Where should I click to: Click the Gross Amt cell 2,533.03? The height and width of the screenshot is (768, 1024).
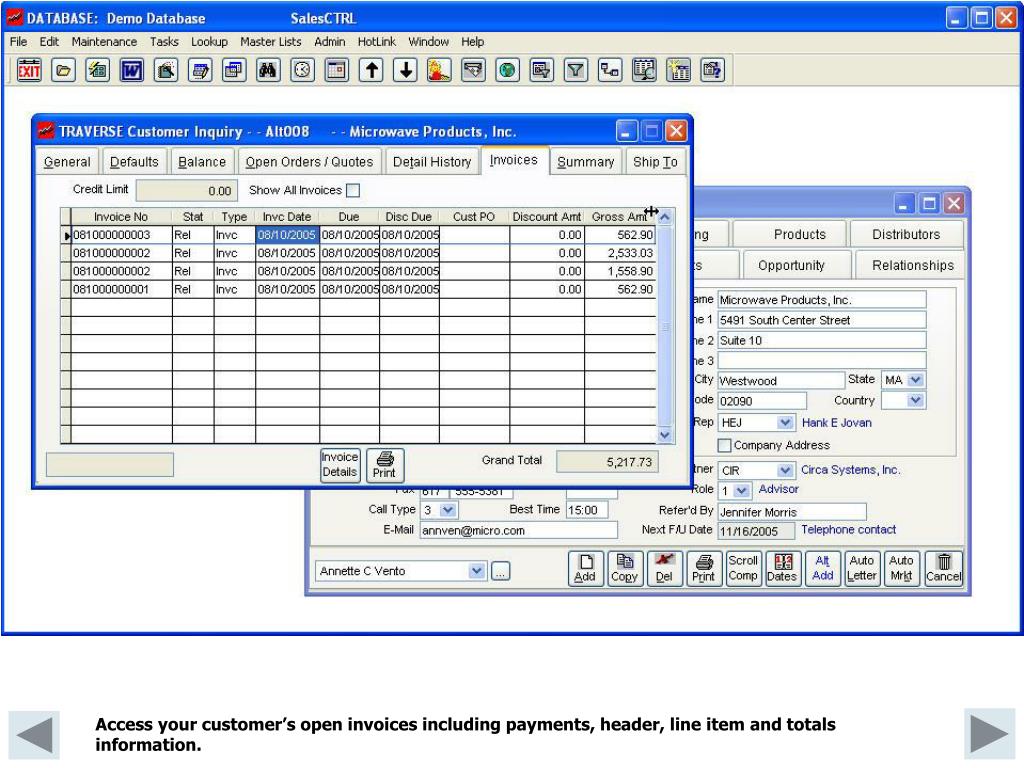pos(620,253)
